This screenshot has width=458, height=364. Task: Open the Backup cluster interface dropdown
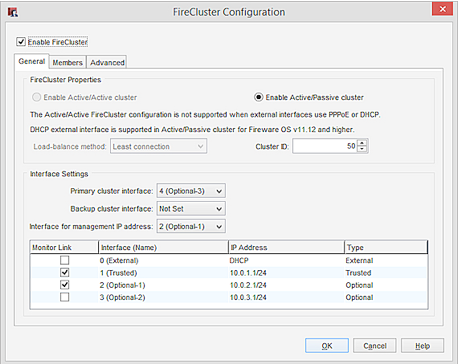pyautogui.click(x=191, y=209)
